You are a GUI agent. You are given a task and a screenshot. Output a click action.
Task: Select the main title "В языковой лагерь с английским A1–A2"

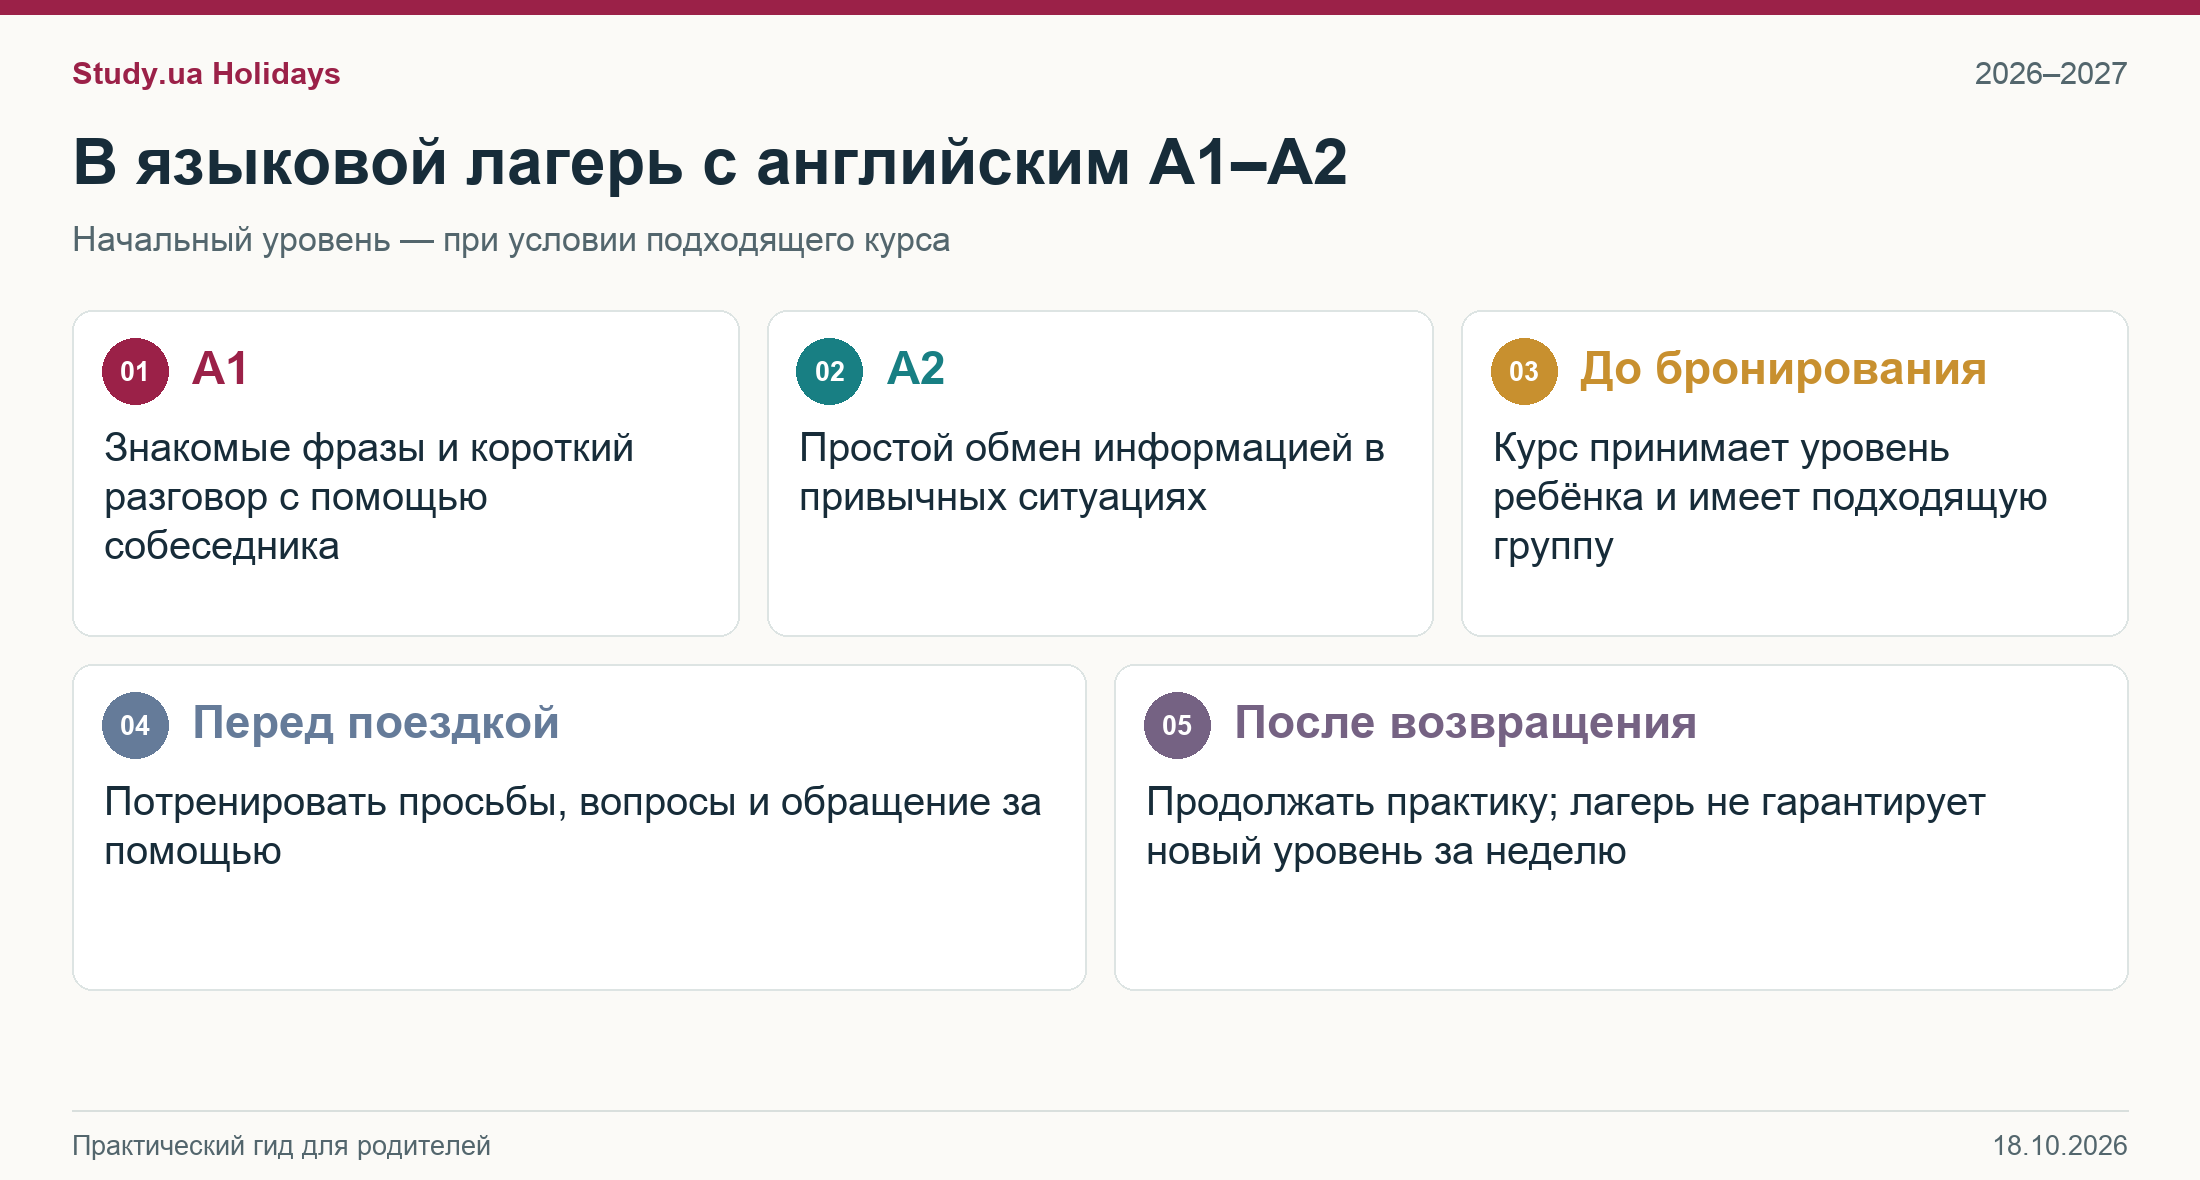point(710,163)
